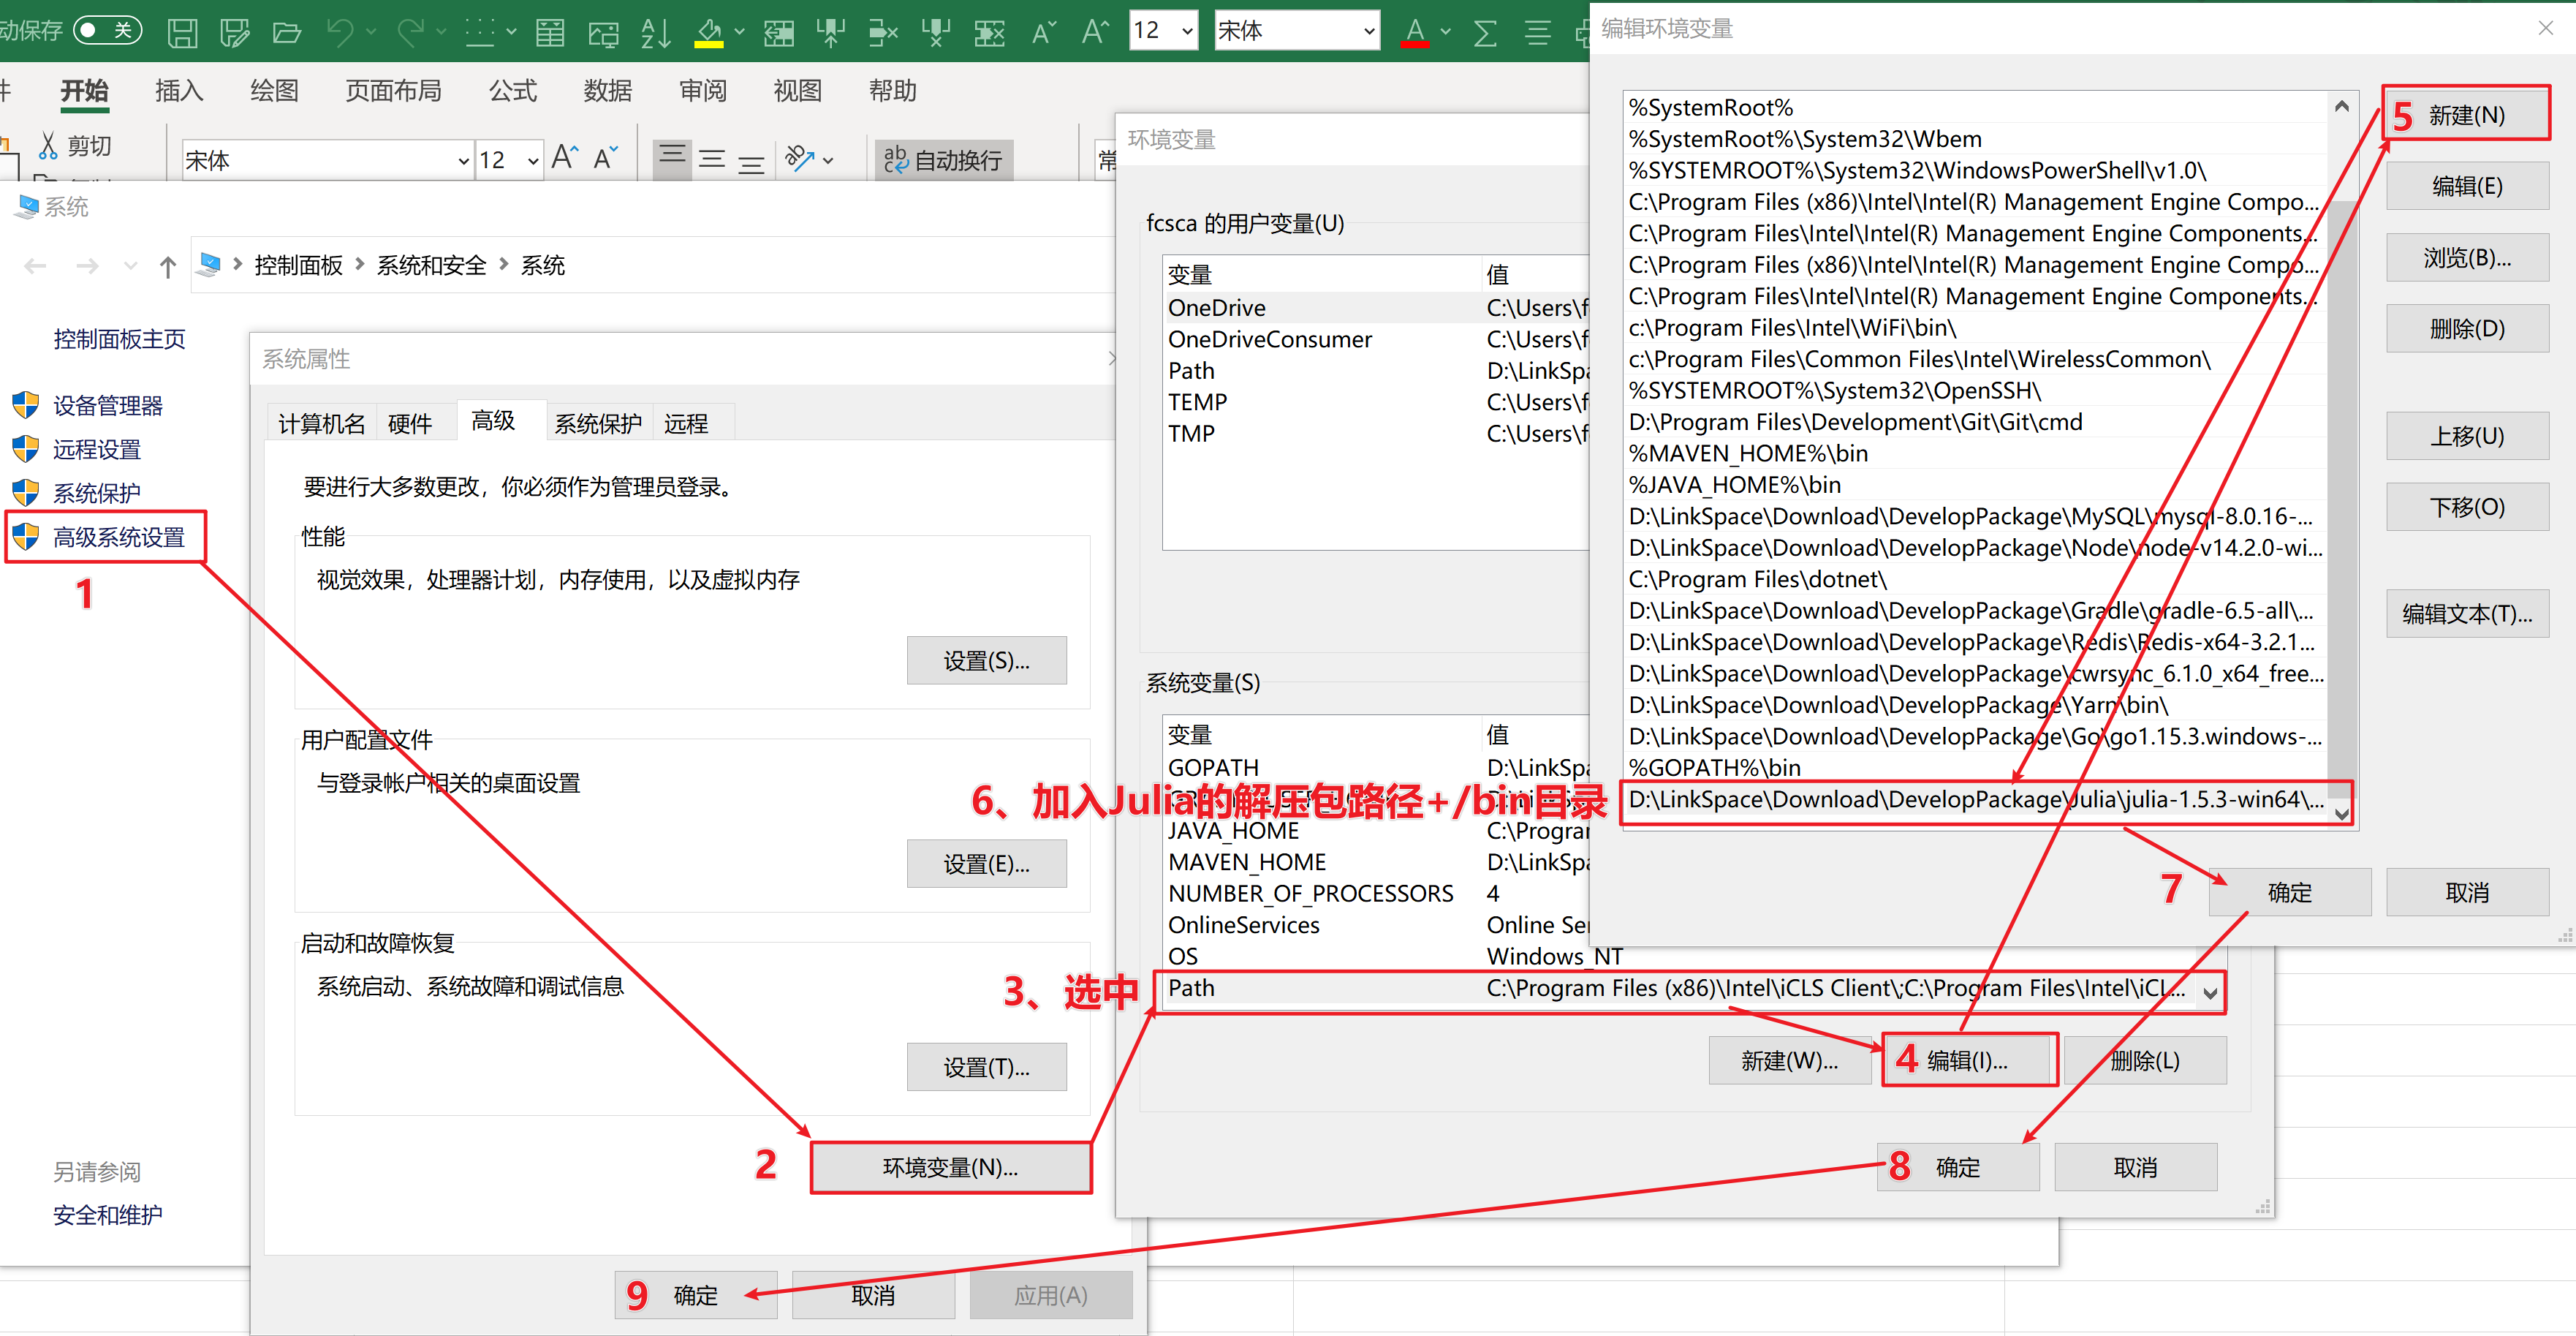Toggle top align button in ribbon
2576x1336 pixels.
[x=672, y=157]
